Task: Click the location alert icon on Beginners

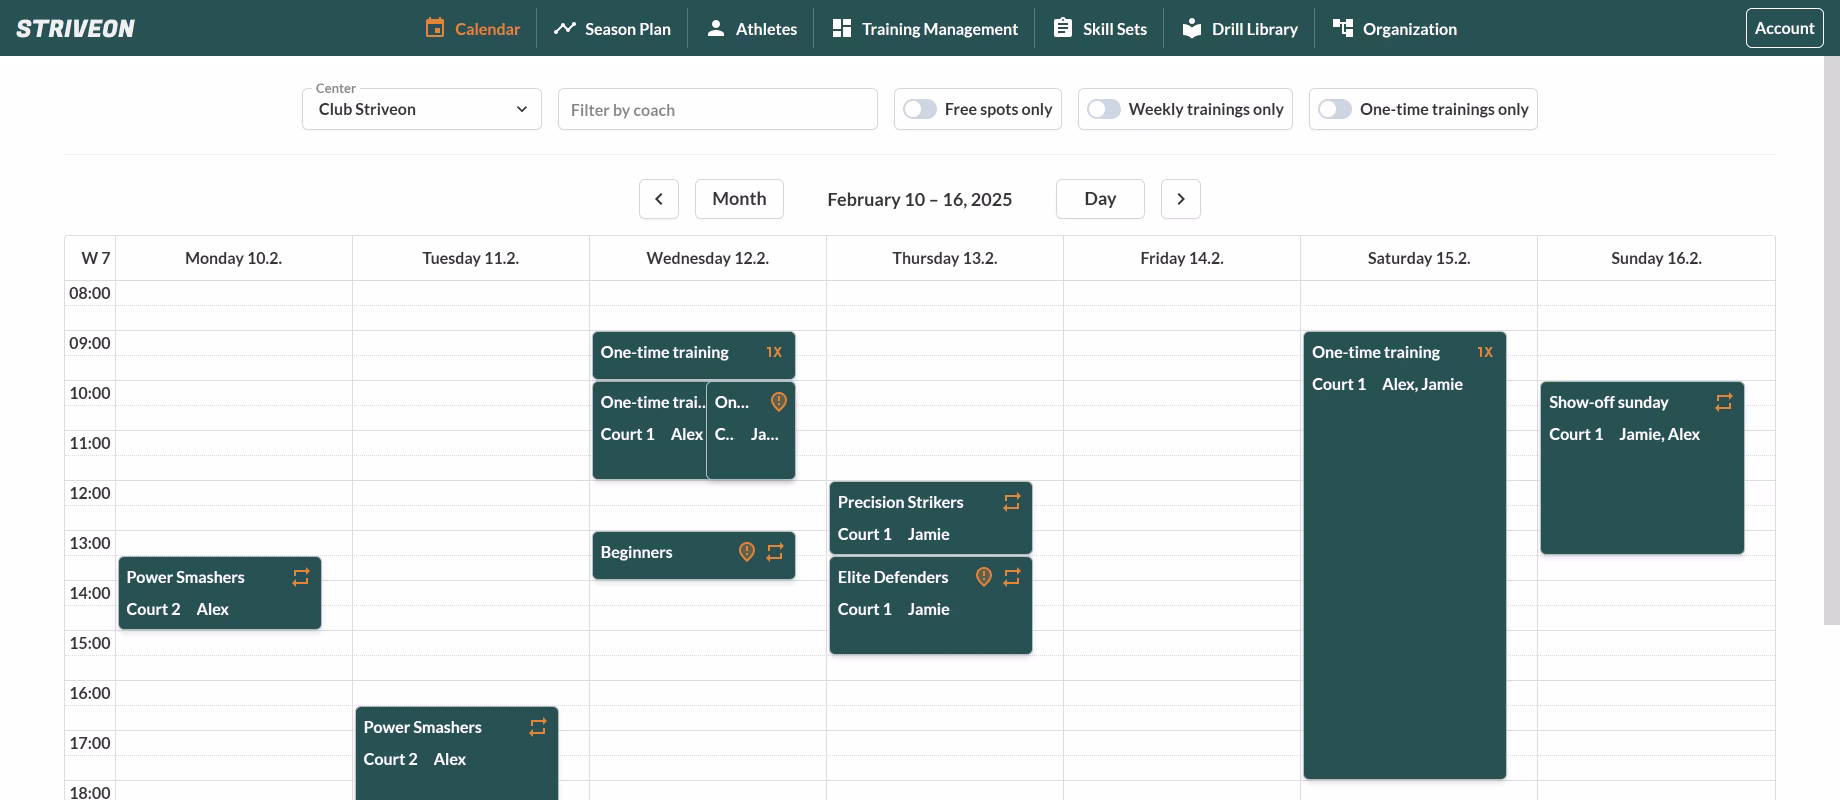Action: pyautogui.click(x=746, y=552)
